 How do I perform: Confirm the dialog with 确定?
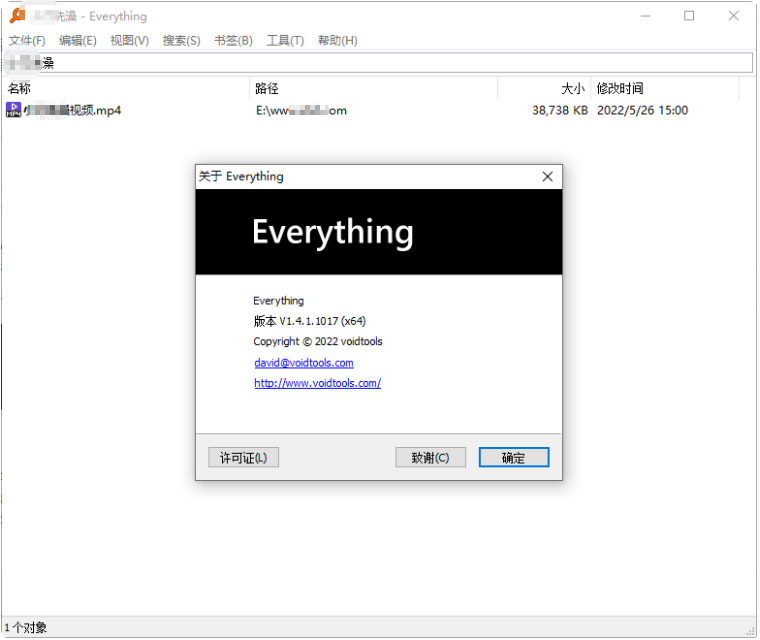514,458
